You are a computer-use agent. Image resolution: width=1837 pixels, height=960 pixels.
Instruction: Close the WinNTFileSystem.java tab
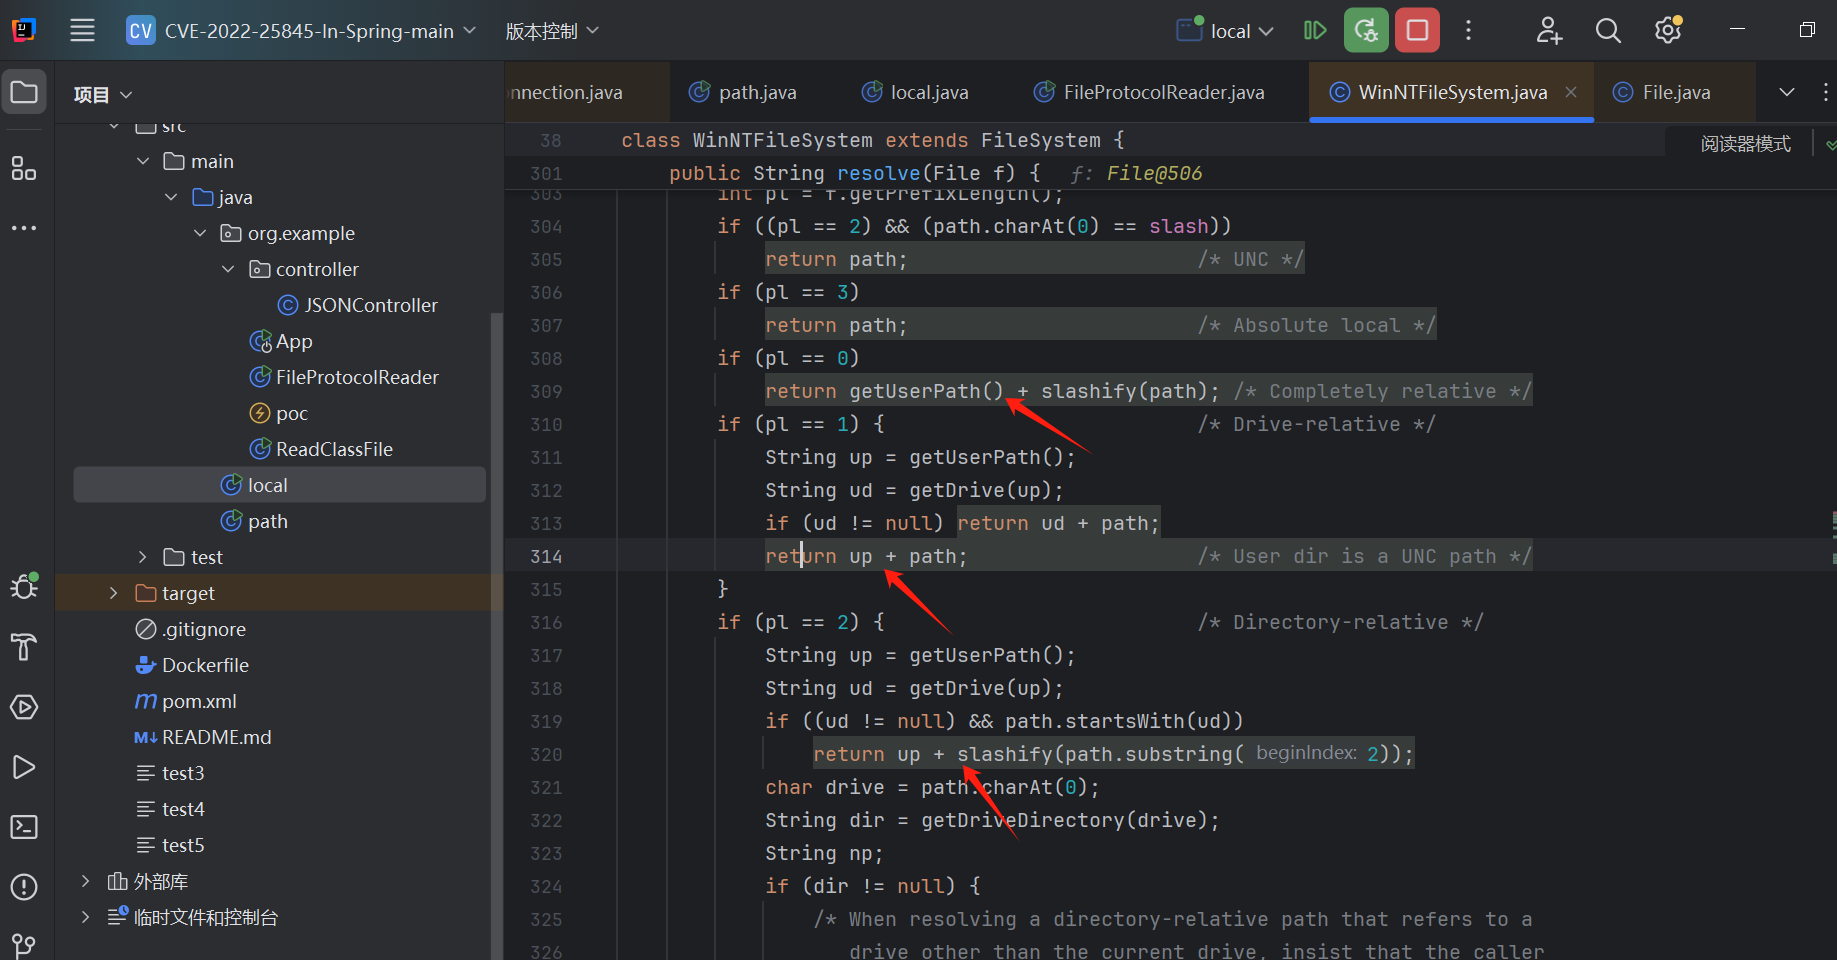pyautogui.click(x=1571, y=92)
